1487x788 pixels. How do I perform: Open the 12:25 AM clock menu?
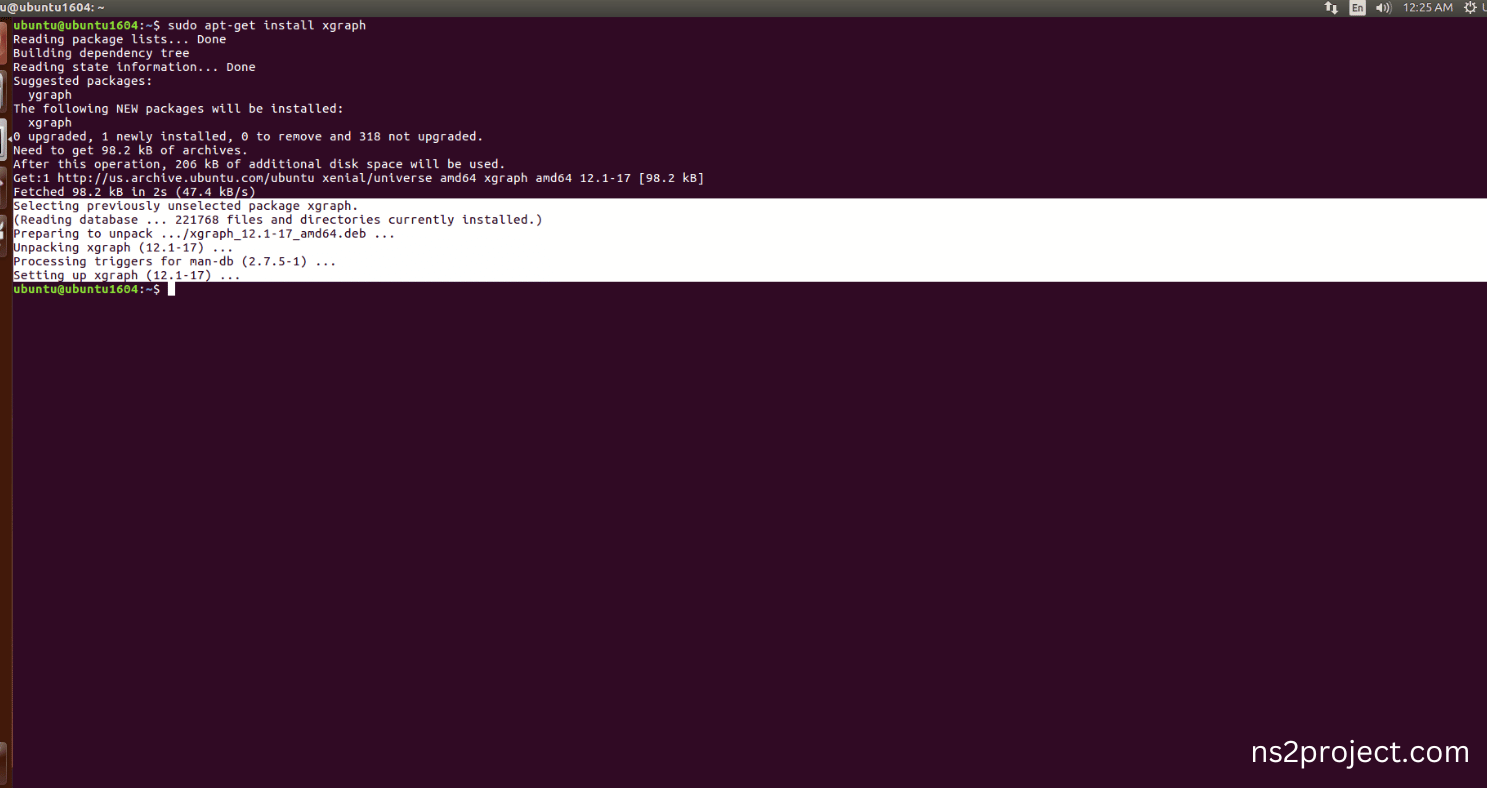pyautogui.click(x=1428, y=7)
